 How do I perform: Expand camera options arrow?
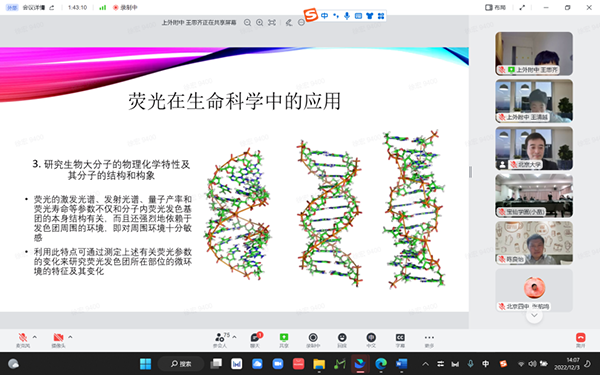click(x=70, y=337)
